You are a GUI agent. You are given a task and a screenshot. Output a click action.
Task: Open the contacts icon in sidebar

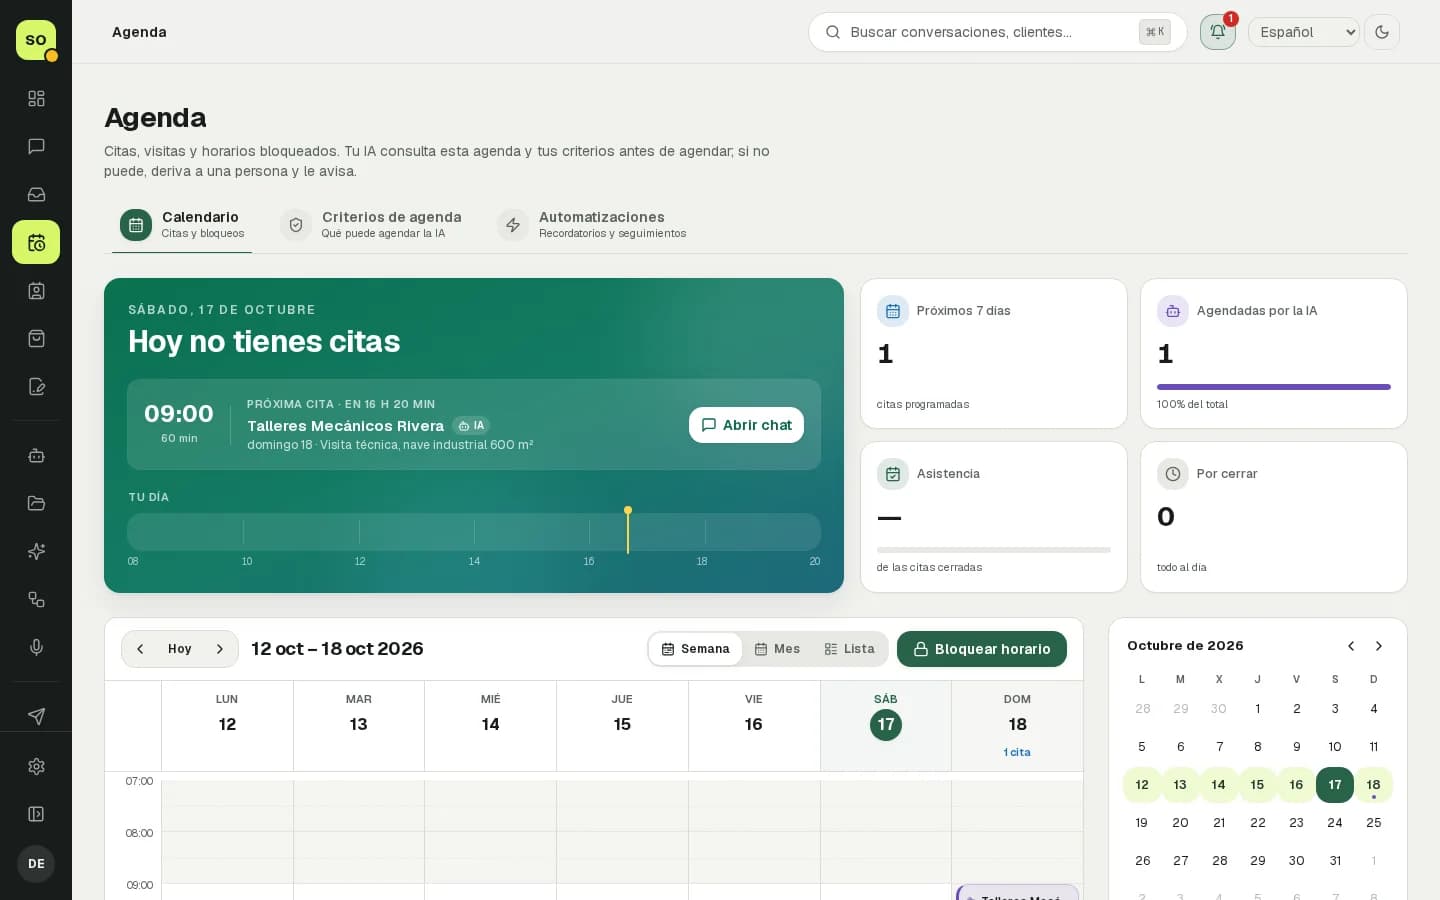(x=36, y=291)
